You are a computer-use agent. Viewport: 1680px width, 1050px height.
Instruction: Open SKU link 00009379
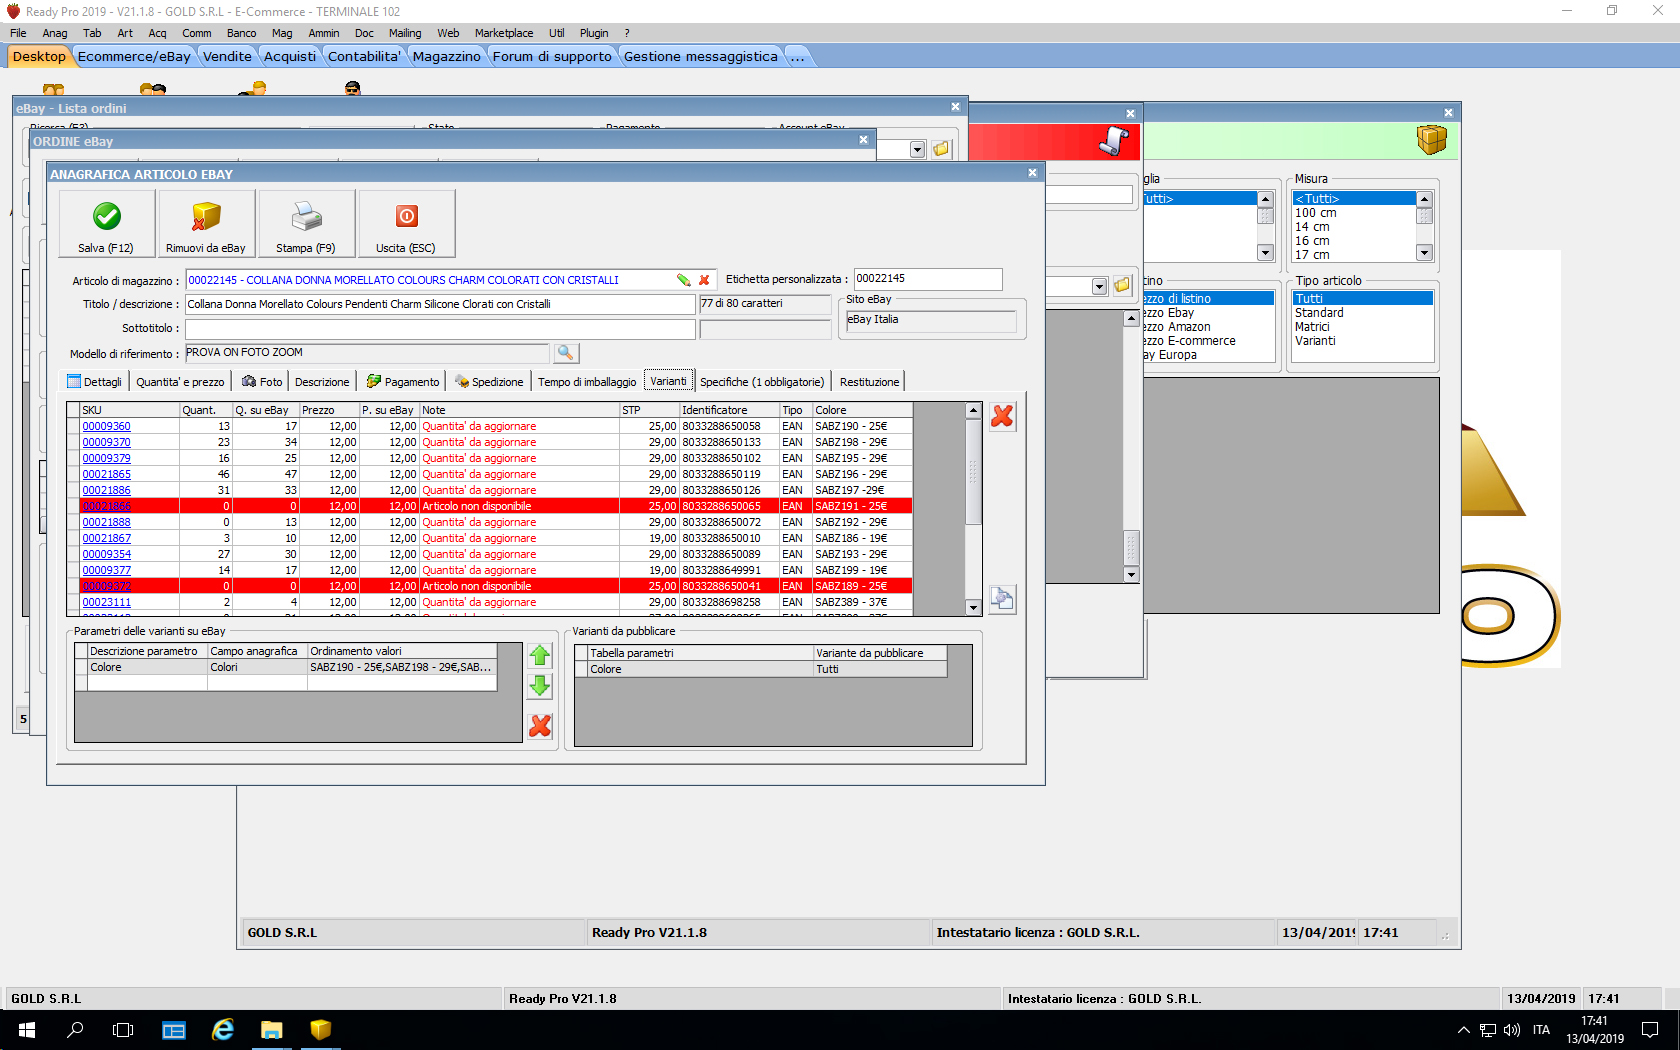[x=106, y=458]
